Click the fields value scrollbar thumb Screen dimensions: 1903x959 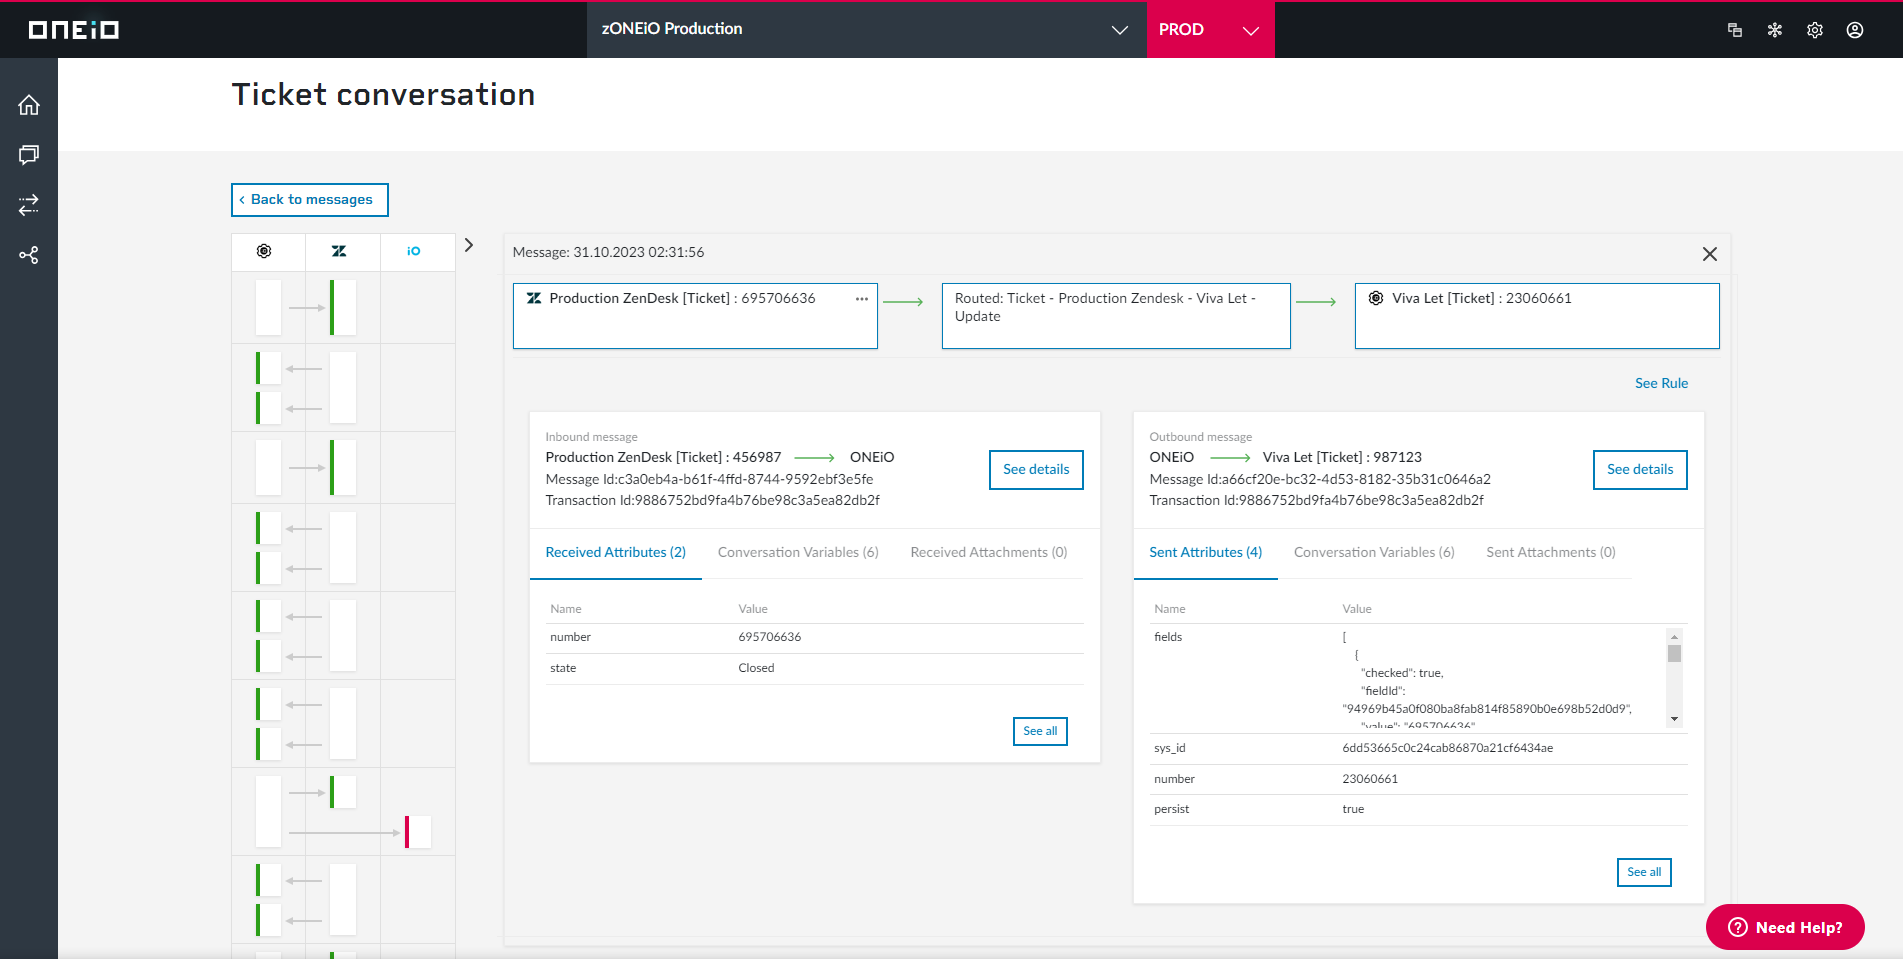click(1674, 653)
